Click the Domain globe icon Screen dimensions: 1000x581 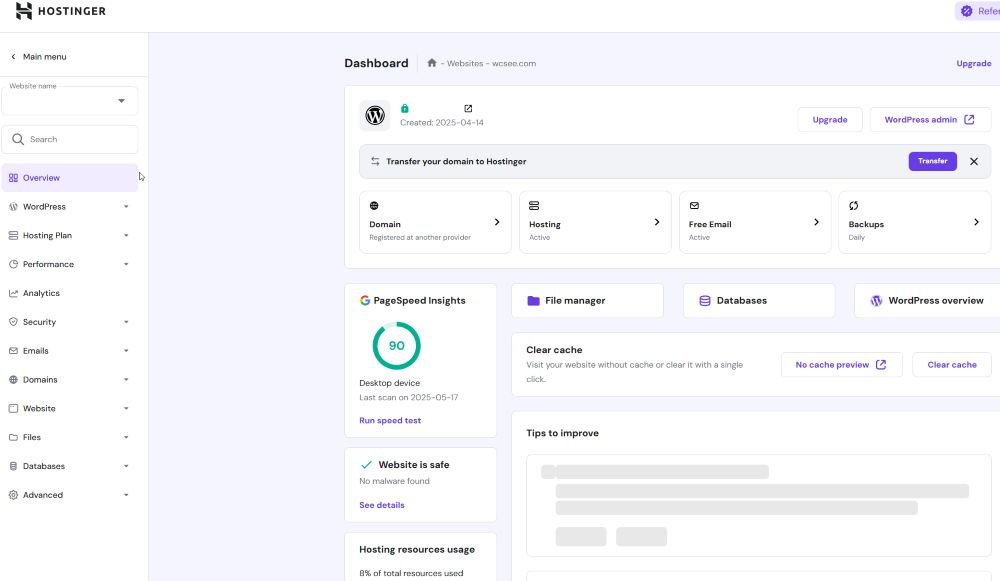click(374, 206)
